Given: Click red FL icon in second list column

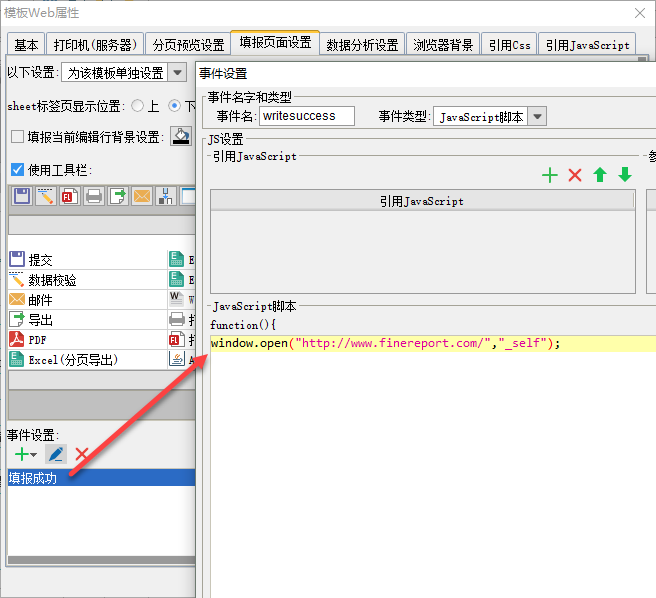Looking at the screenshot, I should pyautogui.click(x=177, y=339).
